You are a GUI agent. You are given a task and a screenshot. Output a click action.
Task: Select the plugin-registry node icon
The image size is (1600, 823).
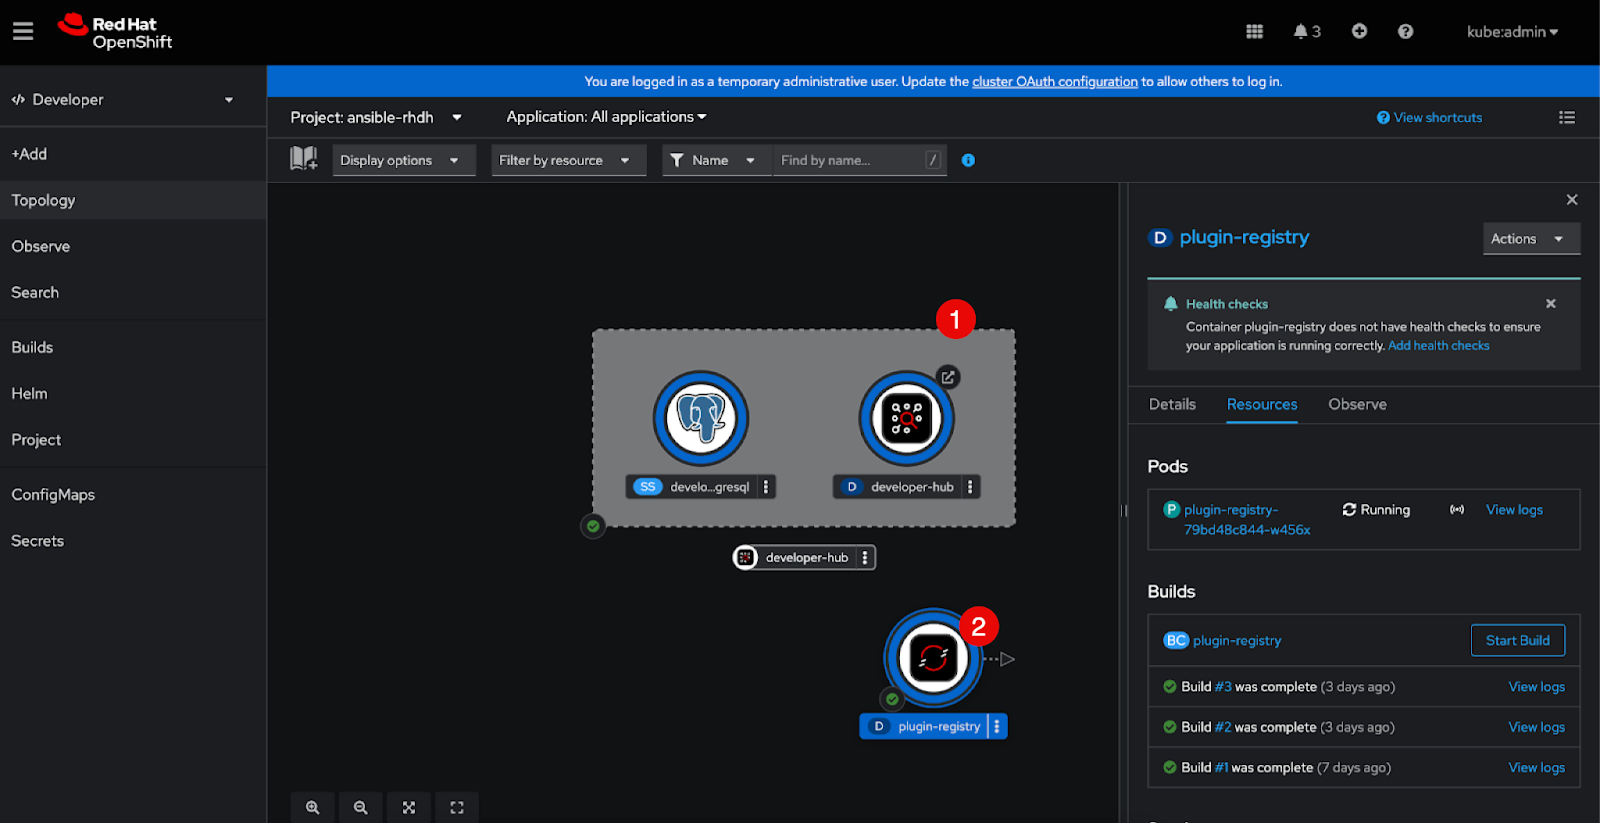pos(933,658)
